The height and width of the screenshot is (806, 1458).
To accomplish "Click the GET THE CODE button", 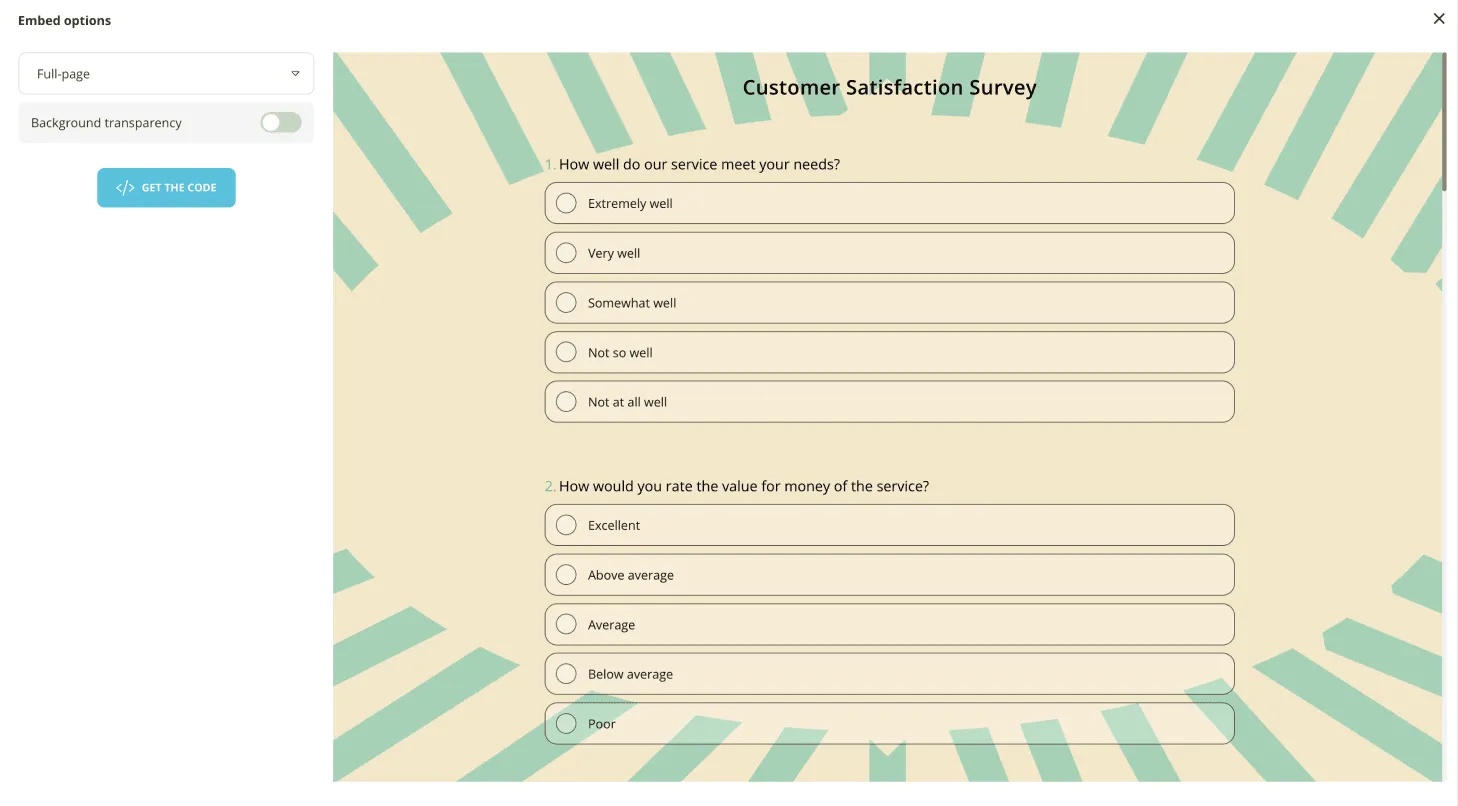I will click(166, 187).
